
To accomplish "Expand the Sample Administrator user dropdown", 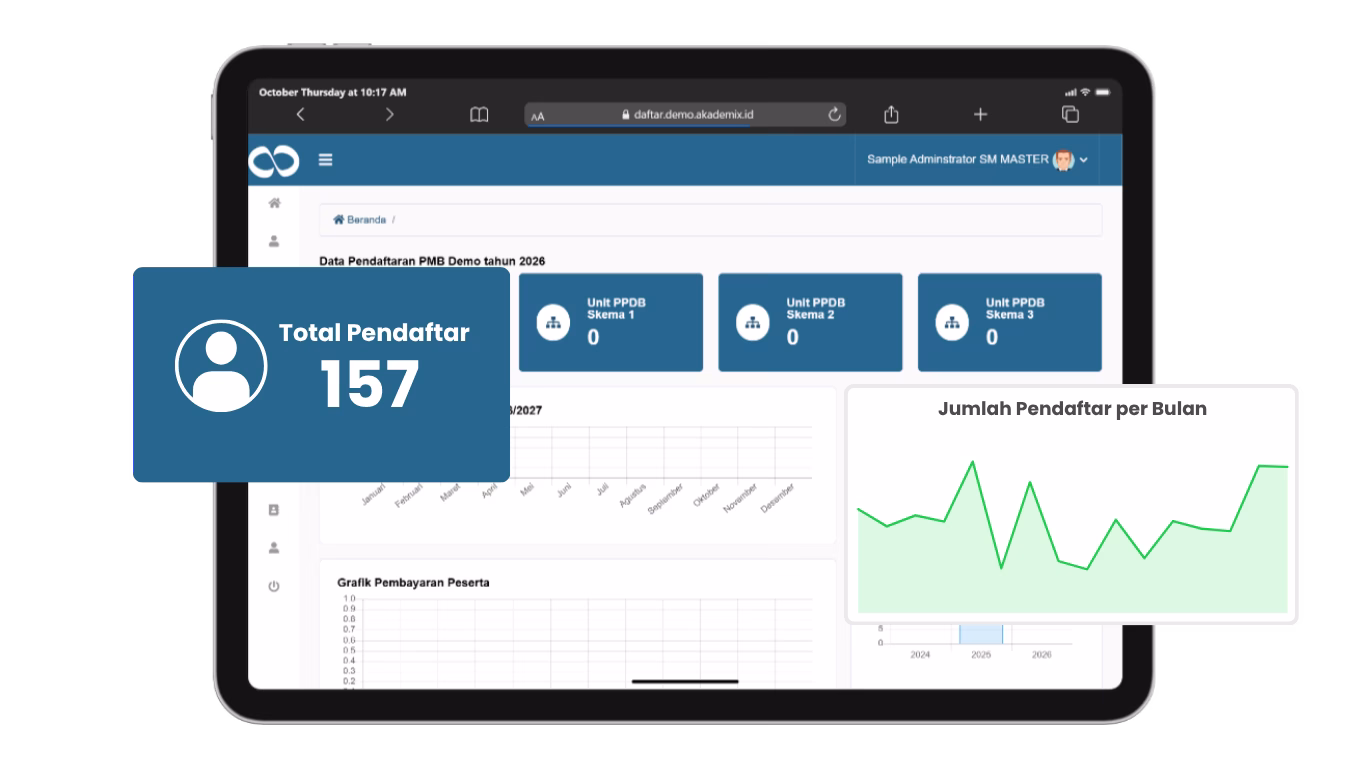I will tap(976, 160).
